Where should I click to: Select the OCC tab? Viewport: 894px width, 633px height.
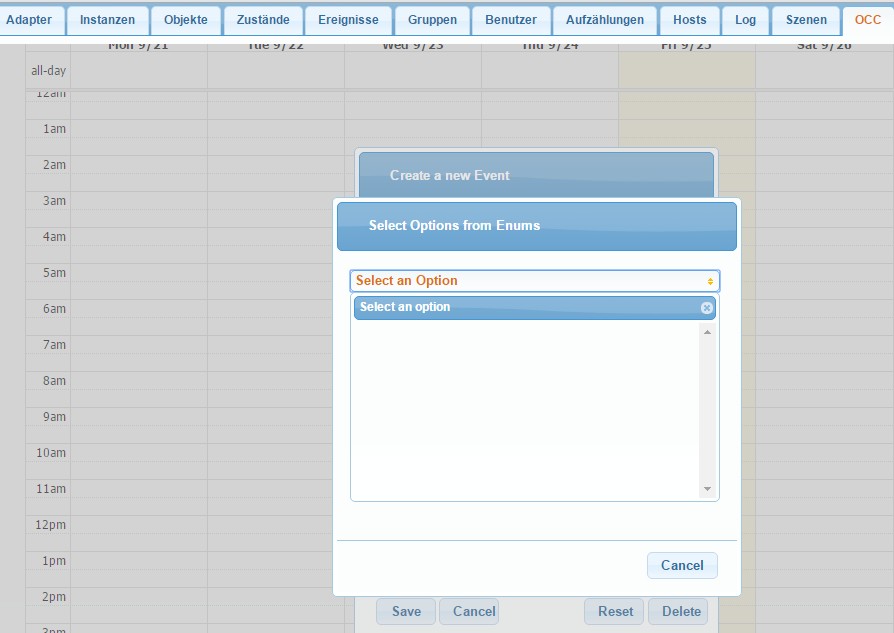[x=868, y=20]
